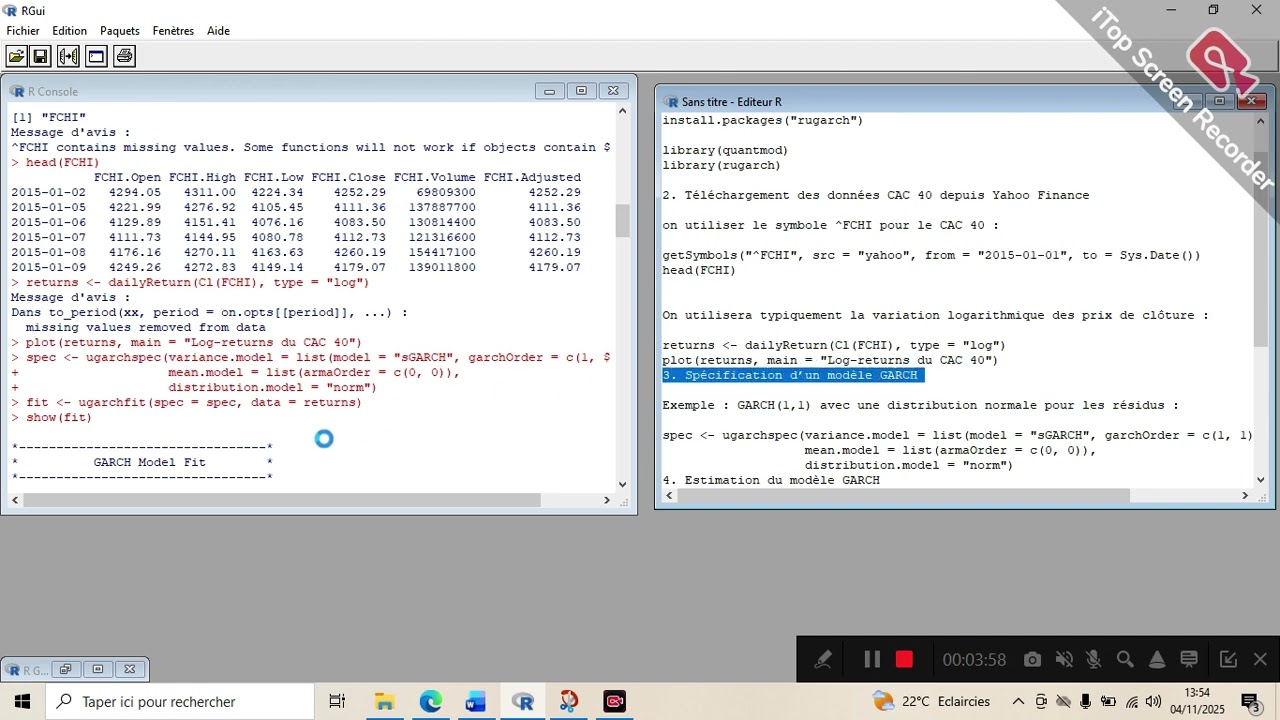Viewport: 1280px width, 720px height.
Task: Close the recorder control bar
Action: (1260, 659)
